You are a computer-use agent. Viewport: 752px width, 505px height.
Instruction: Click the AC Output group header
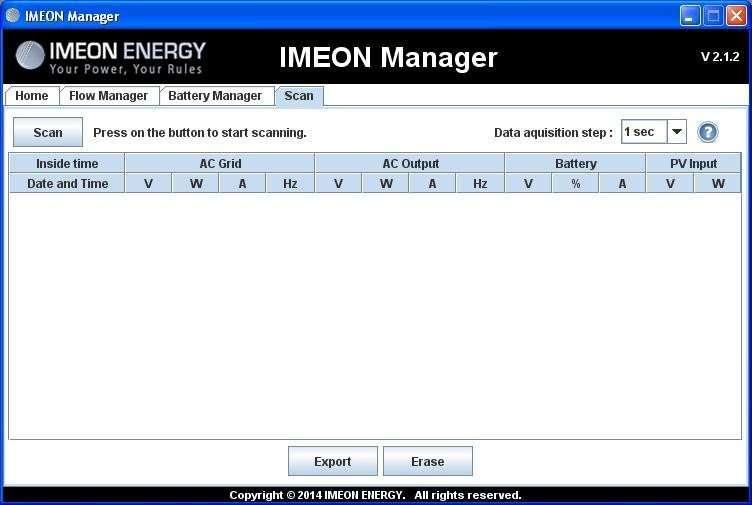pyautogui.click(x=410, y=164)
